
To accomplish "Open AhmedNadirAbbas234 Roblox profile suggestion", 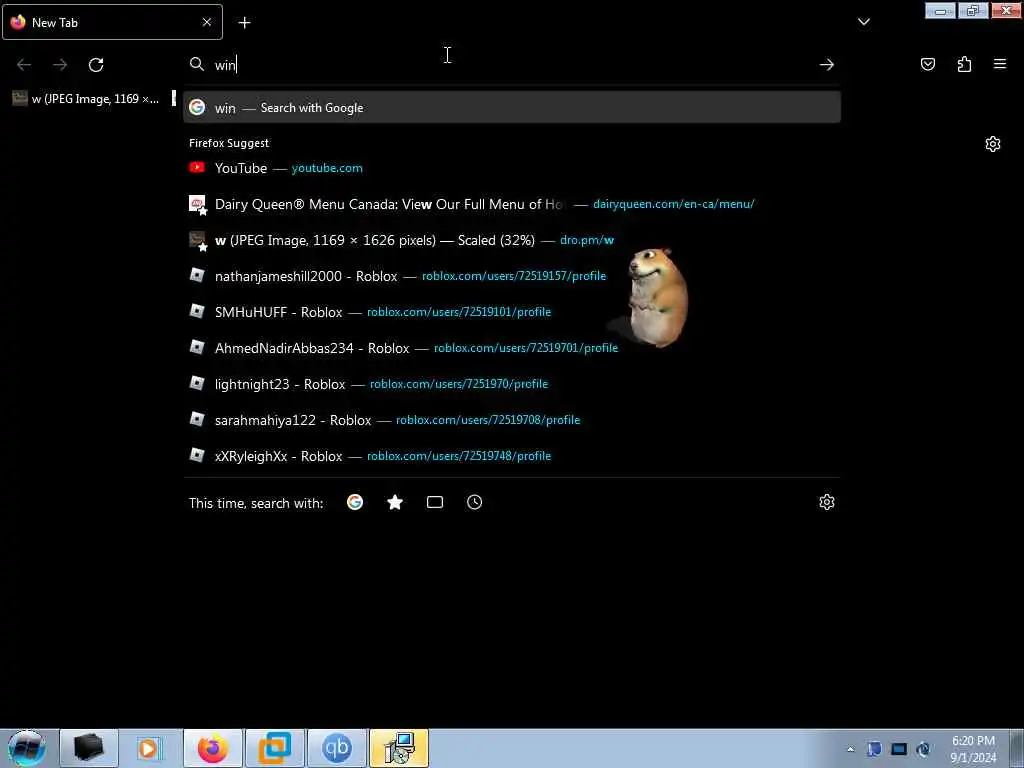I will [x=512, y=348].
